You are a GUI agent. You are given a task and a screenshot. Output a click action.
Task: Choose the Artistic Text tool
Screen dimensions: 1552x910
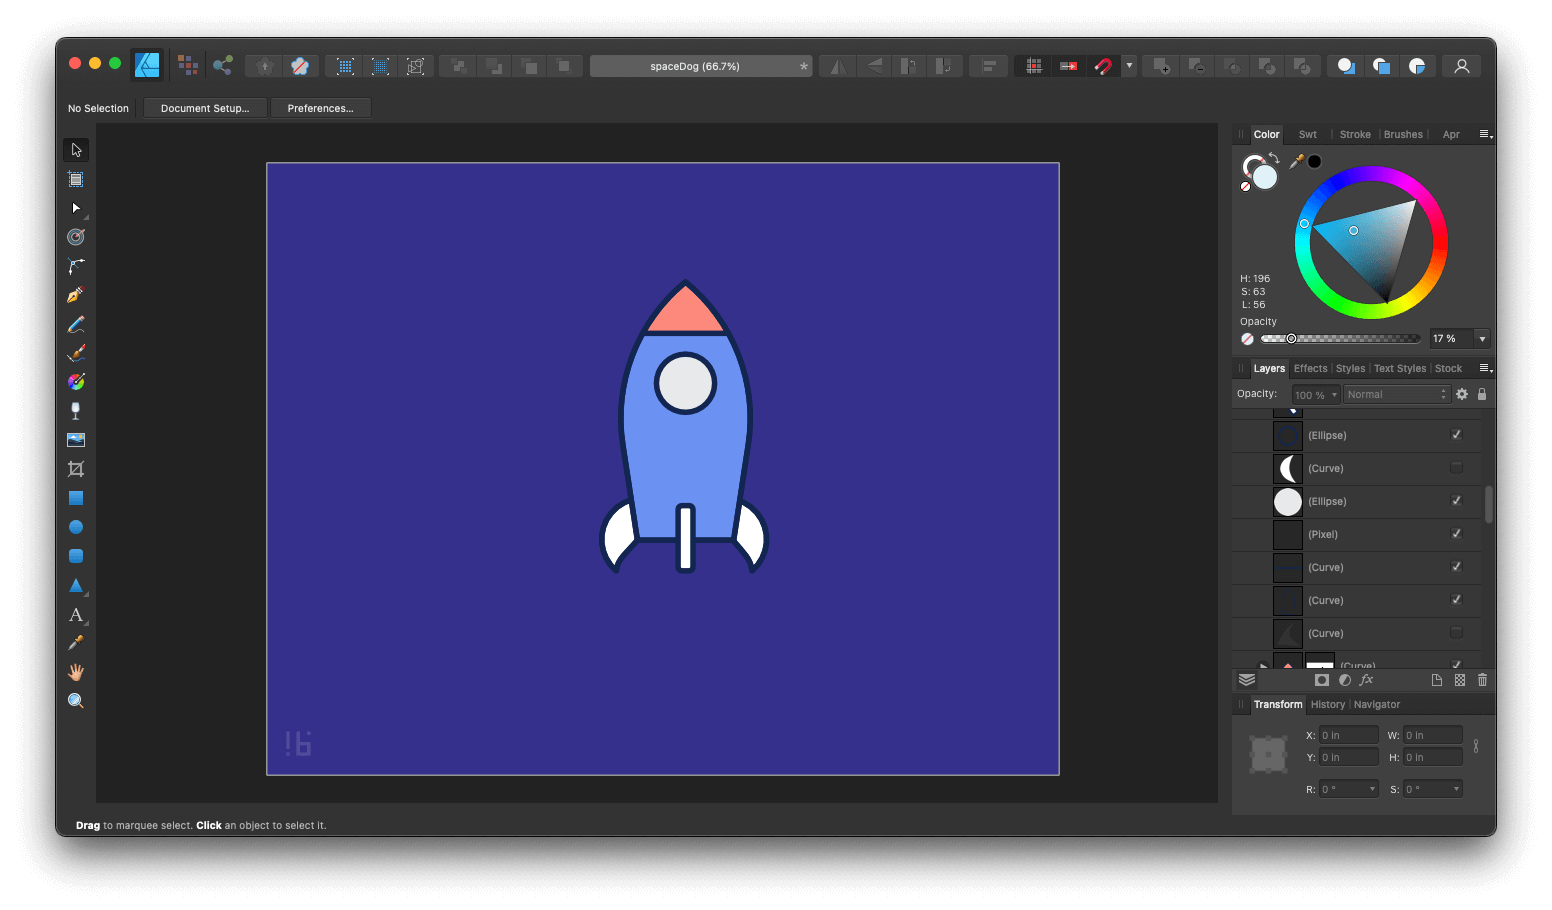[x=76, y=614]
